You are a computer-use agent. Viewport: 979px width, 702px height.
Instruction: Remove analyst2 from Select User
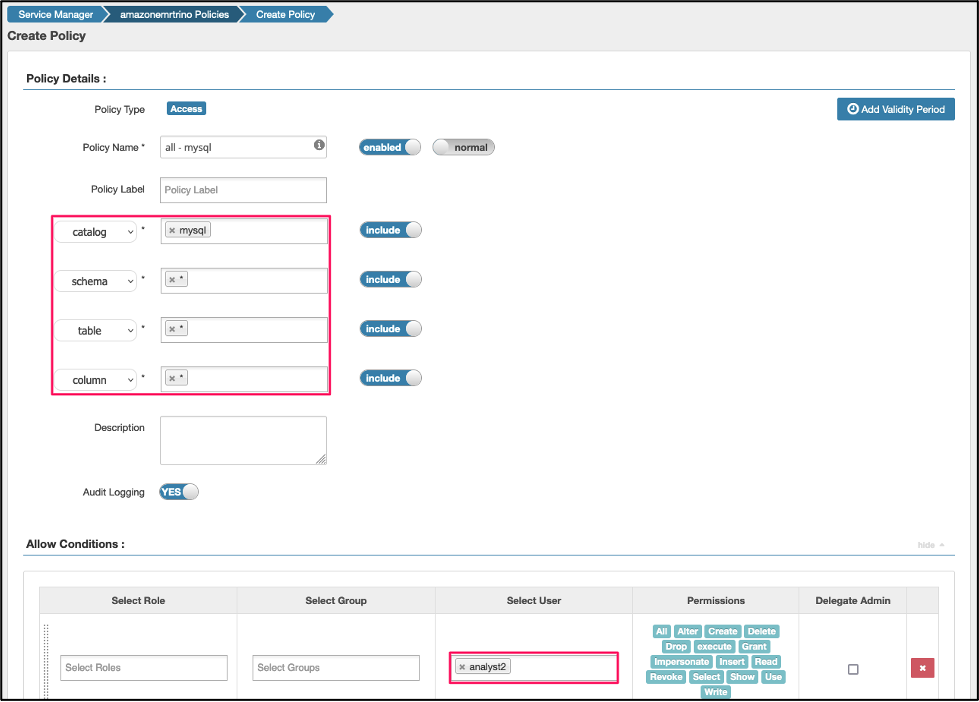[x=462, y=667]
